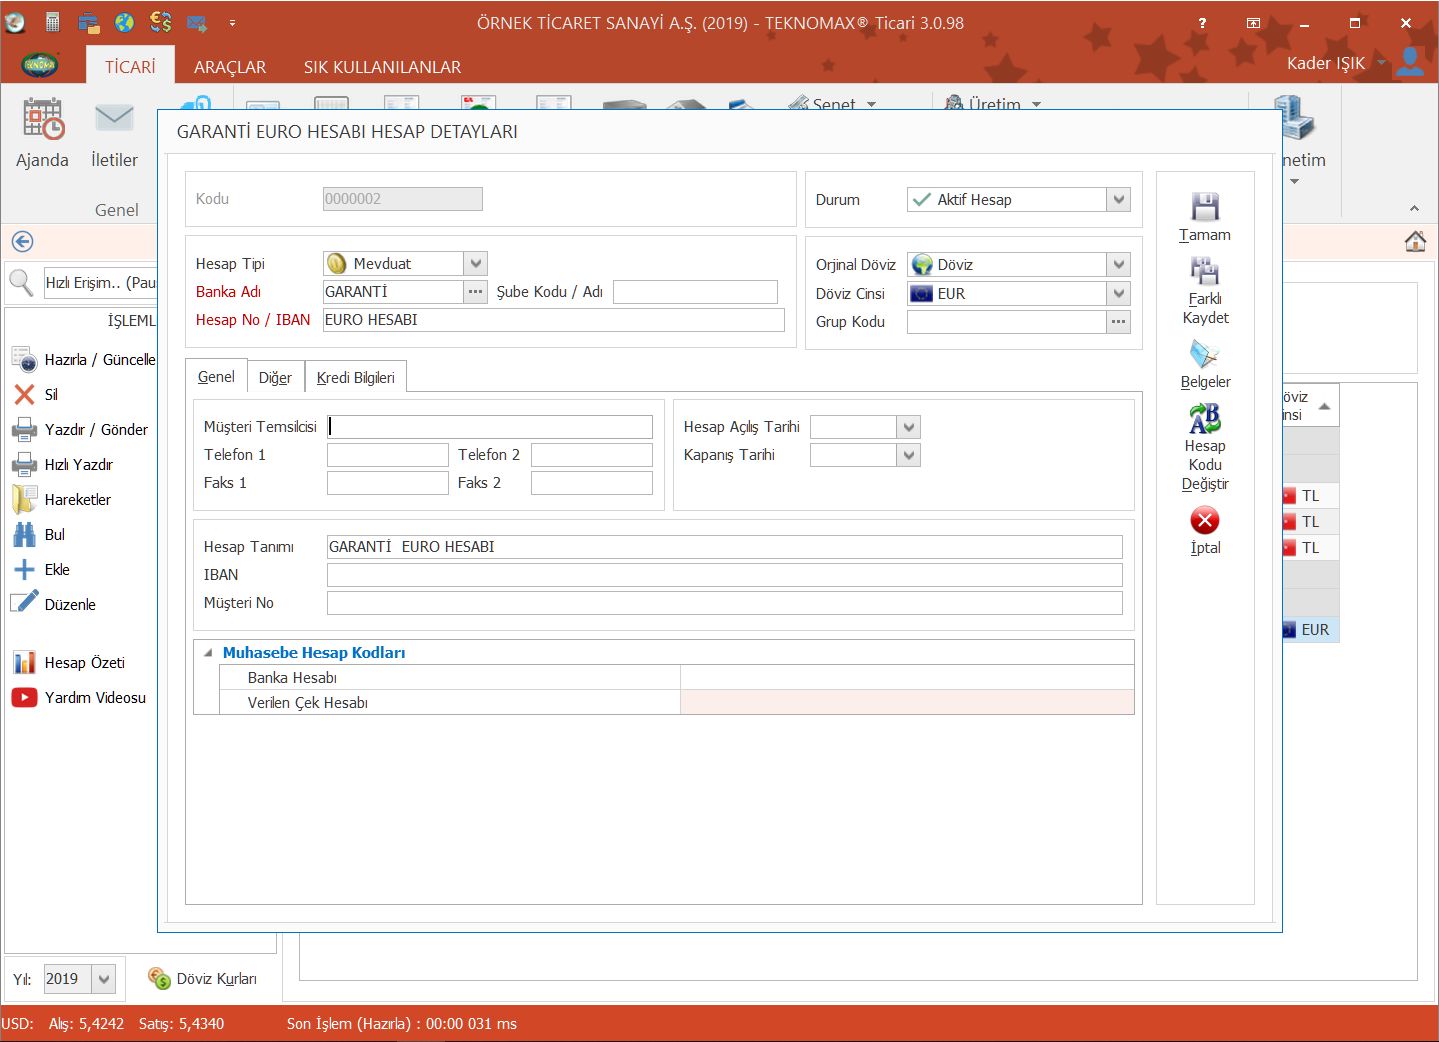Click the IBAN field below Hesap Tanımı
This screenshot has width=1439, height=1042.
click(725, 575)
